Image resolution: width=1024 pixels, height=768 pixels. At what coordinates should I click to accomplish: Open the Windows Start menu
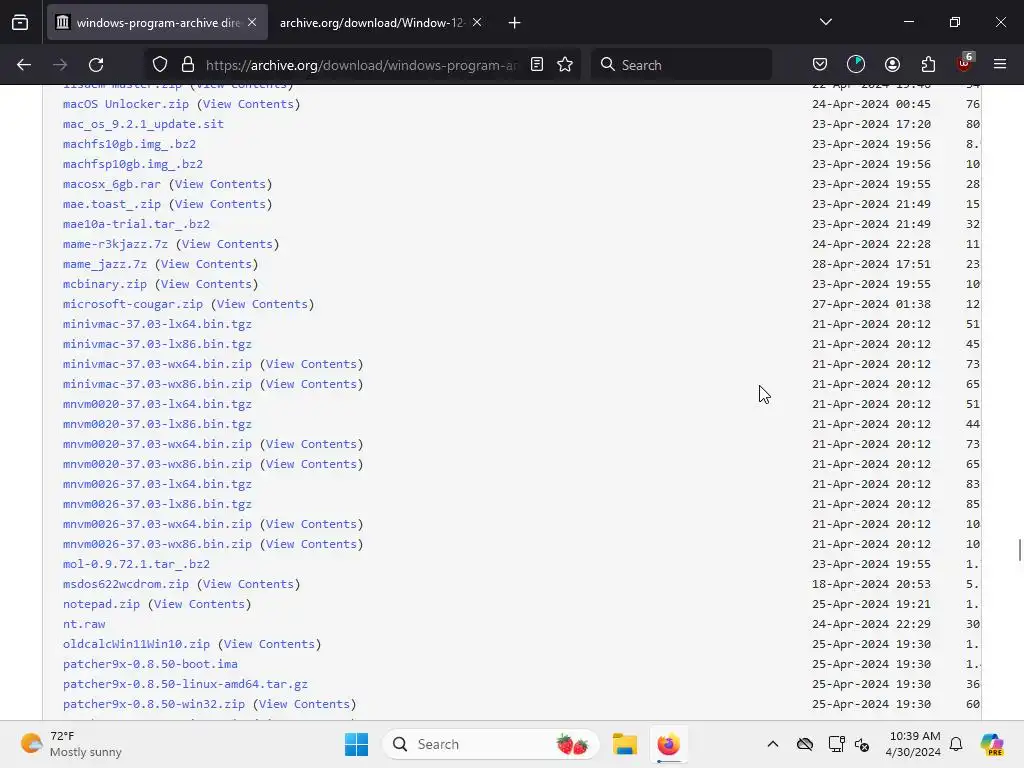357,744
